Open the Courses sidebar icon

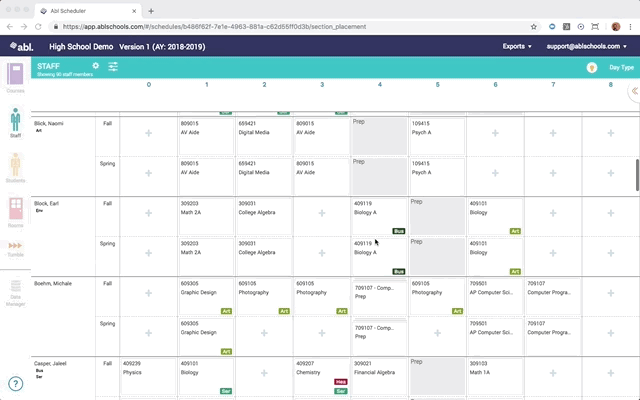click(x=15, y=76)
